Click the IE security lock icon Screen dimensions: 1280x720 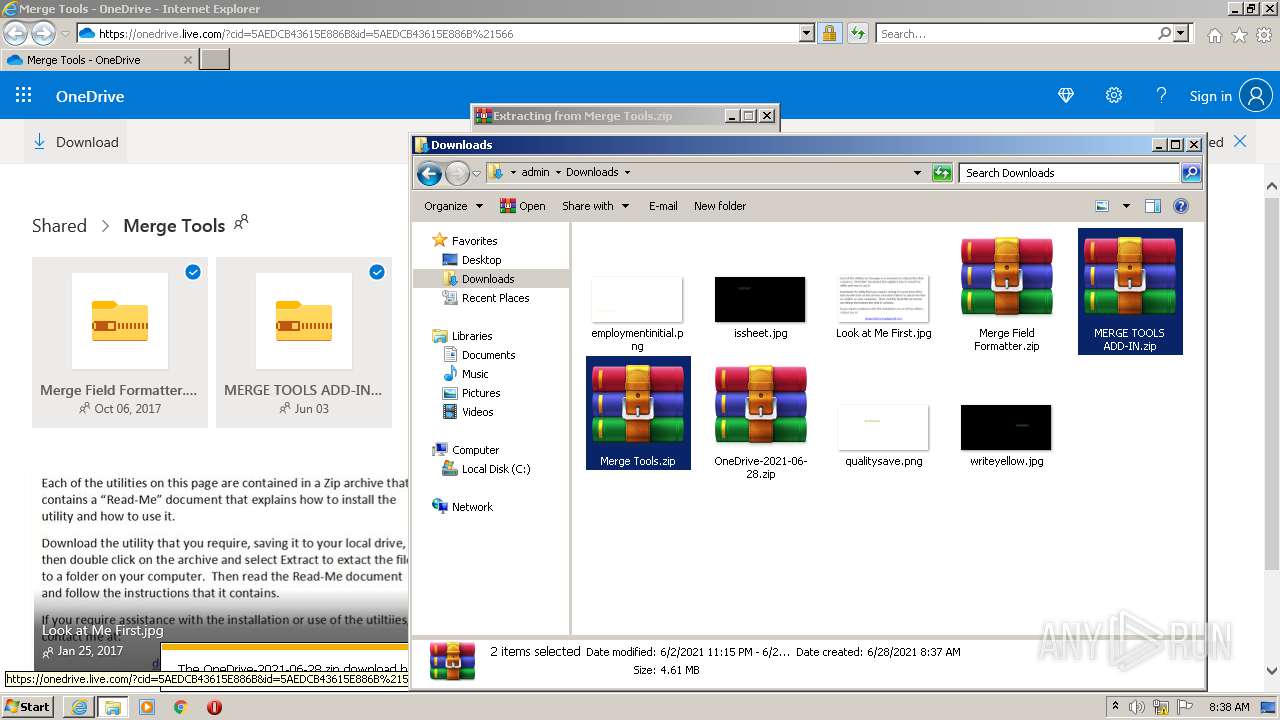[829, 33]
